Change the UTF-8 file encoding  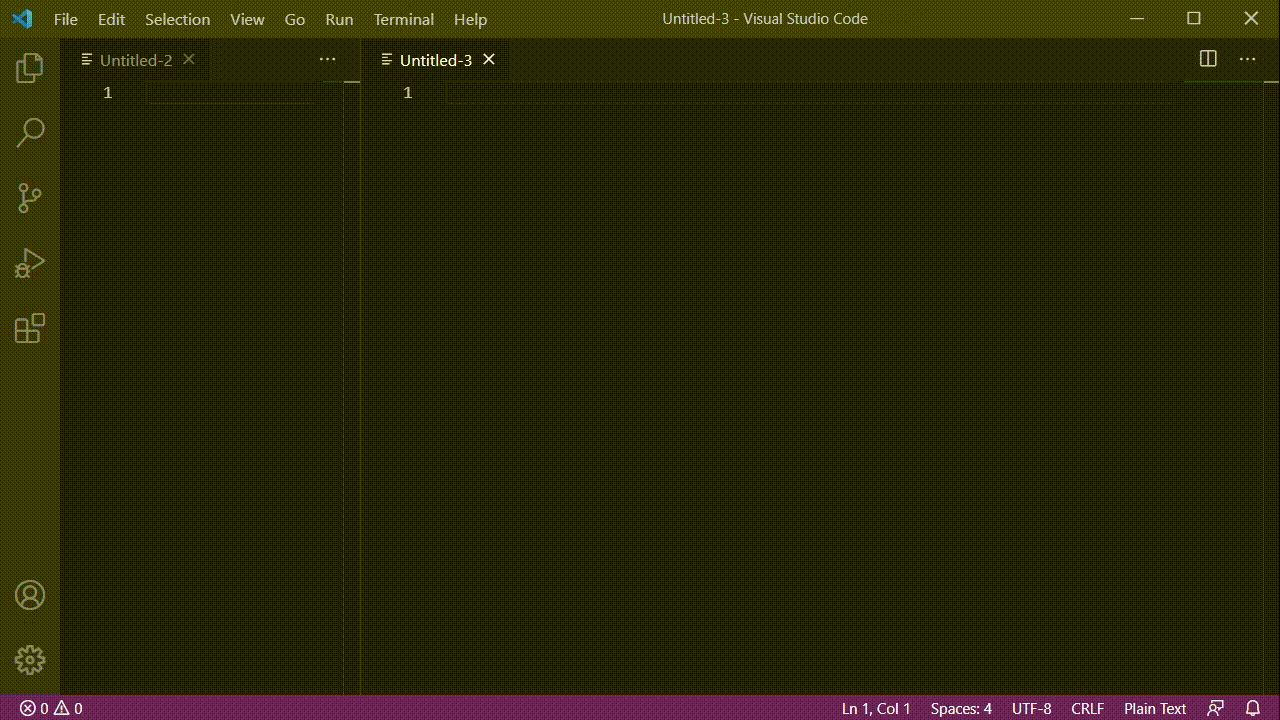(1031, 708)
